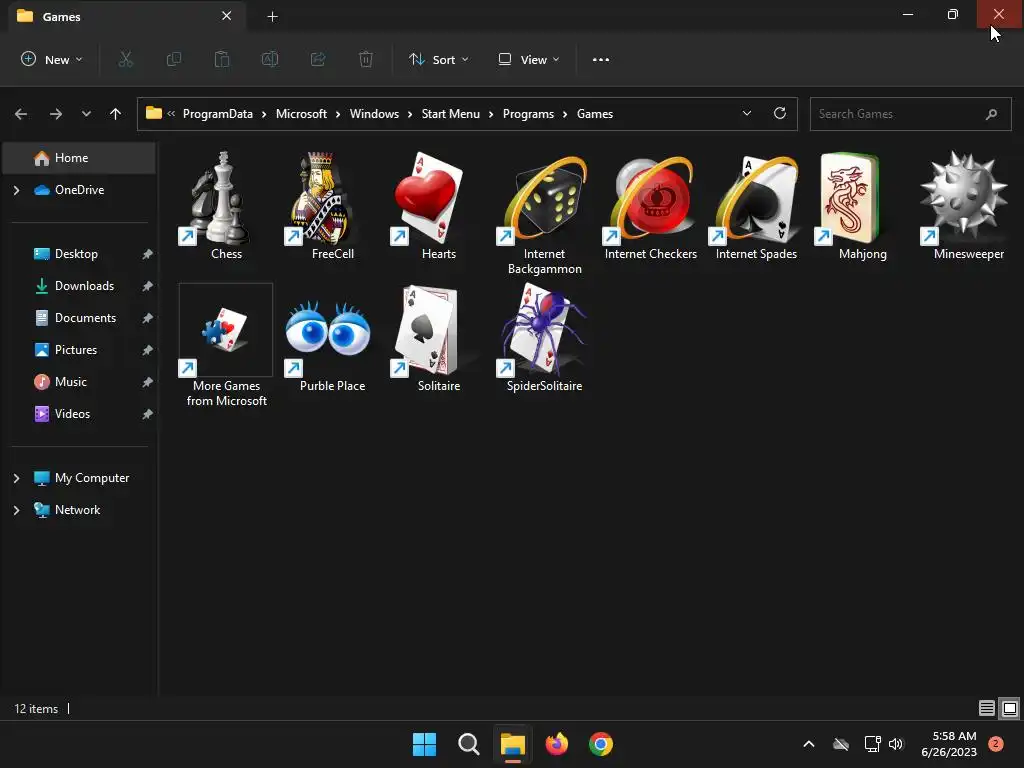Unpin Desktop from Quick access
Screen dimensions: 1024x768
[x=148, y=254]
